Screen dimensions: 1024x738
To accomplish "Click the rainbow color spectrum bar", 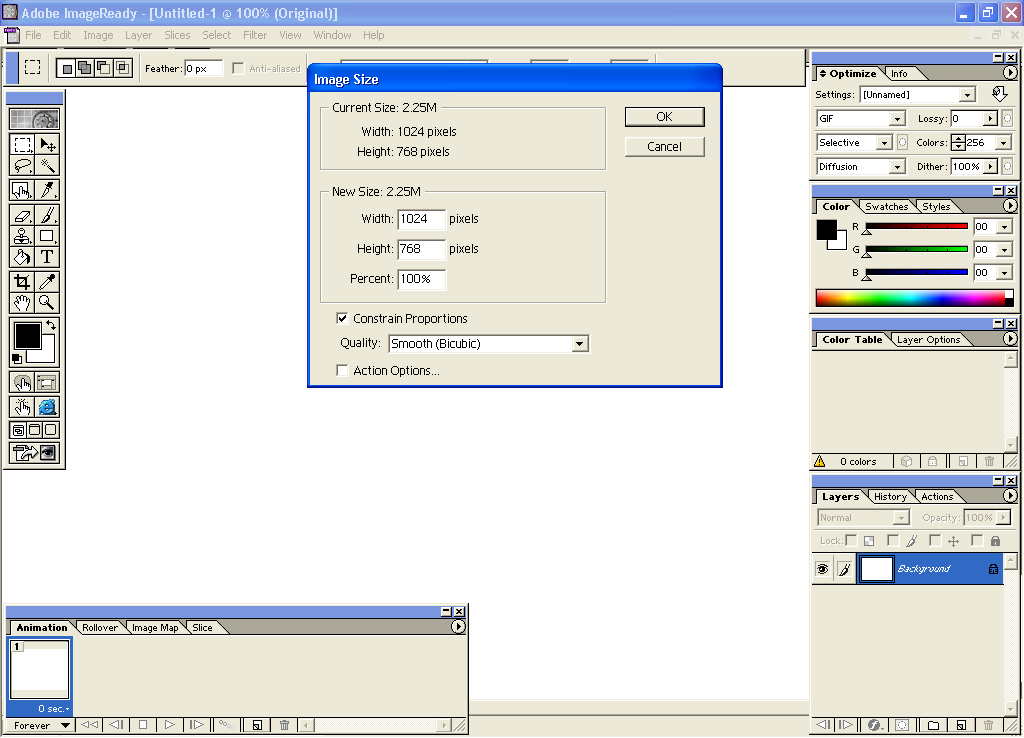I will [910, 298].
